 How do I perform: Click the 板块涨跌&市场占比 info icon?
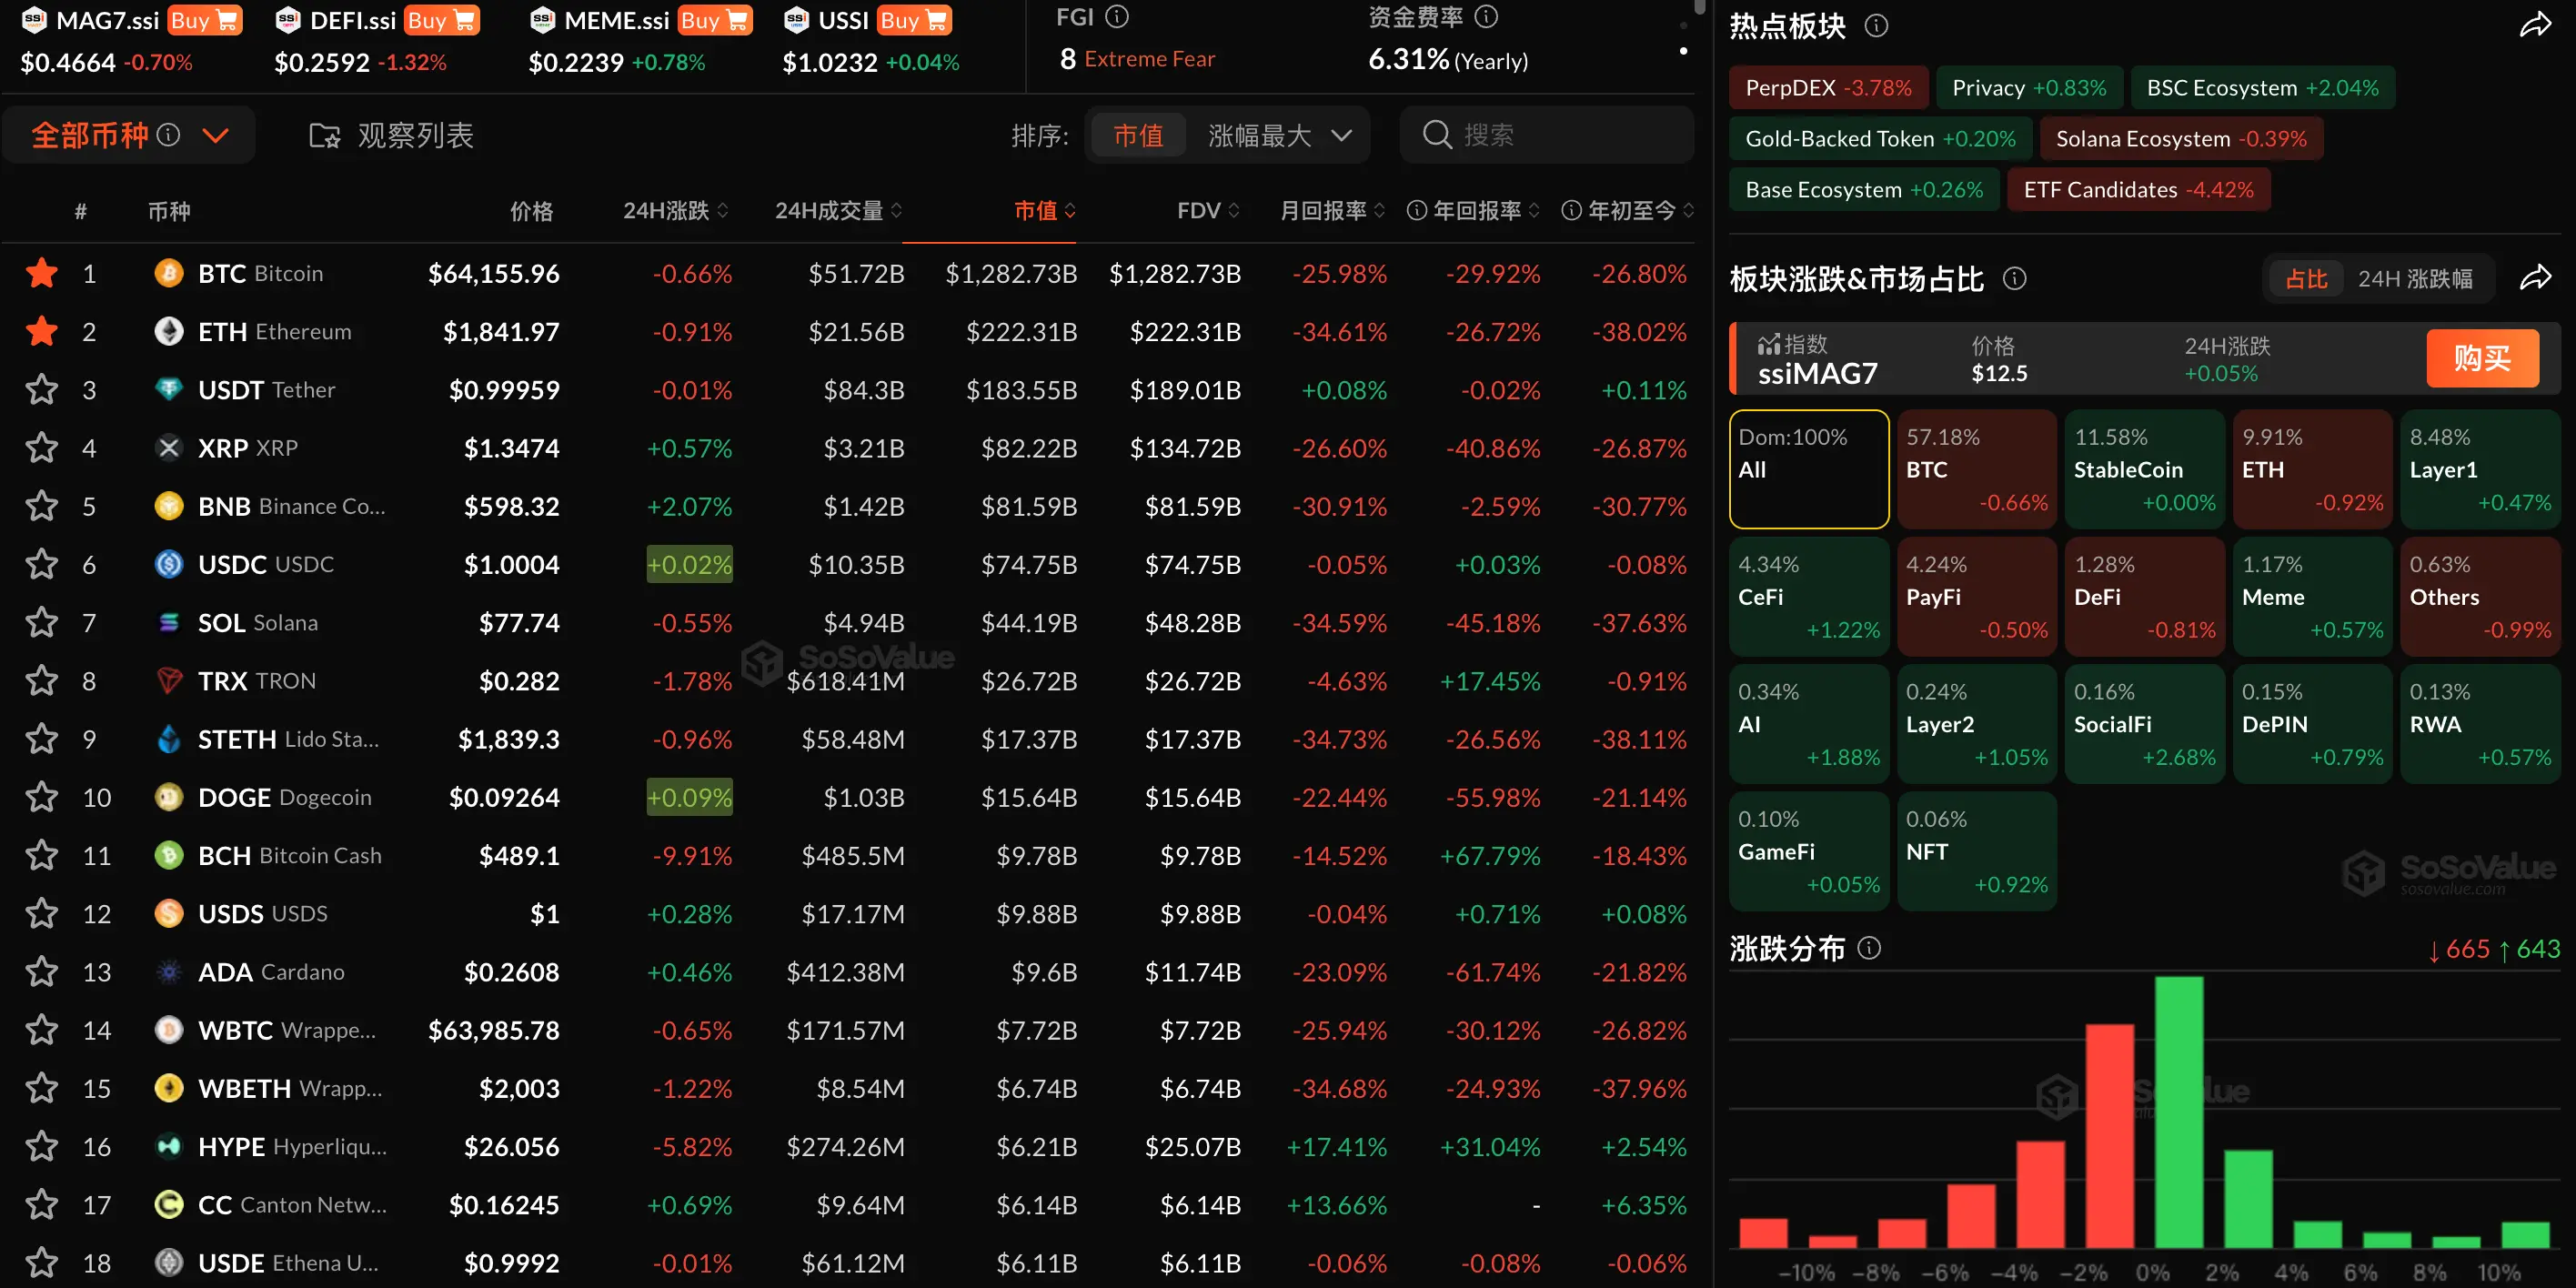click(2014, 279)
